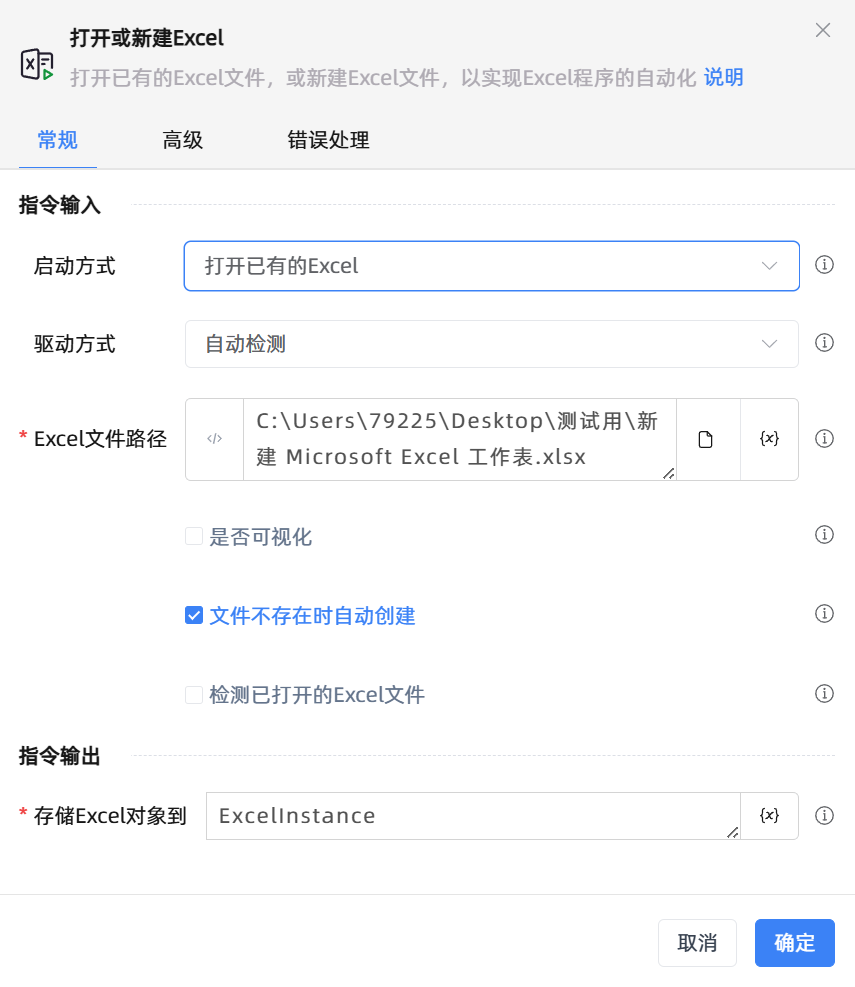Uncheck 文件不存在时自动创建
The width and height of the screenshot is (855, 987).
point(194,614)
